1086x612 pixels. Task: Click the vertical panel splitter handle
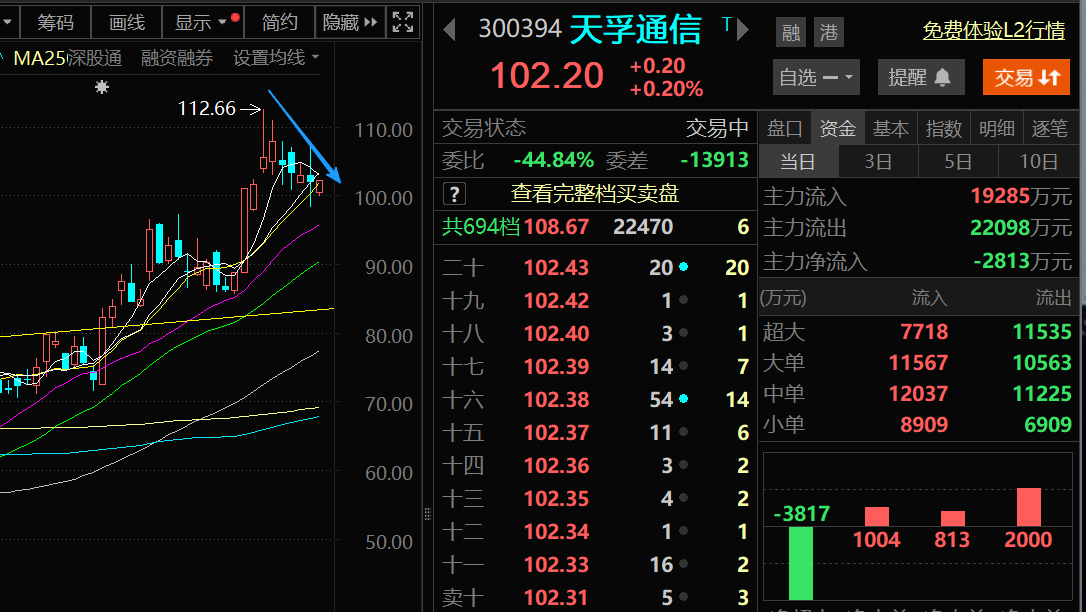427,514
